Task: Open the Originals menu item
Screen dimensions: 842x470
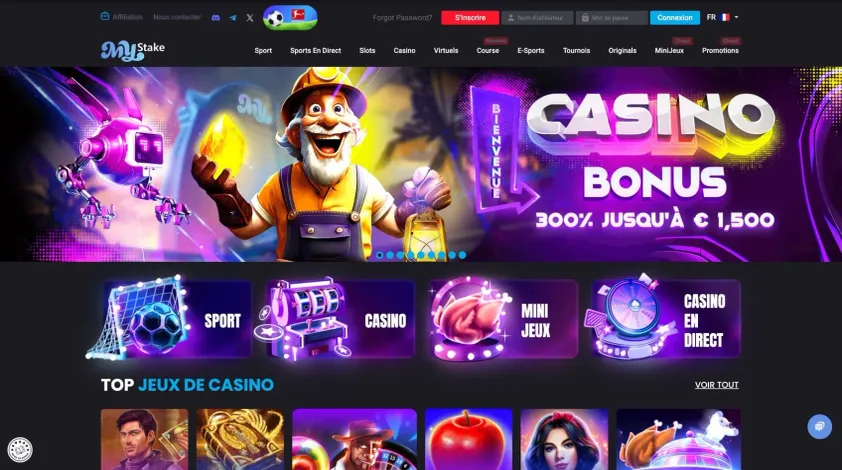Action: (622, 50)
